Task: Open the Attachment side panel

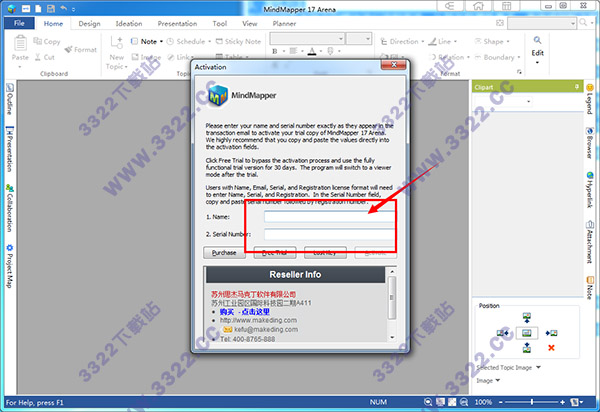Action: pos(590,242)
